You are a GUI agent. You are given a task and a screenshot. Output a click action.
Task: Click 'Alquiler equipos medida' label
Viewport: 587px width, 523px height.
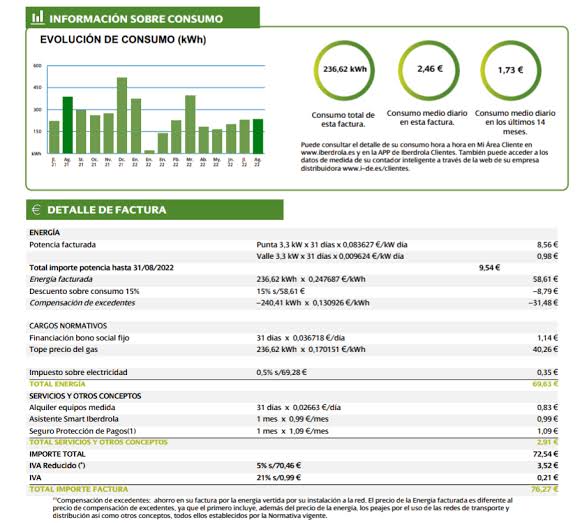pyautogui.click(x=72, y=408)
